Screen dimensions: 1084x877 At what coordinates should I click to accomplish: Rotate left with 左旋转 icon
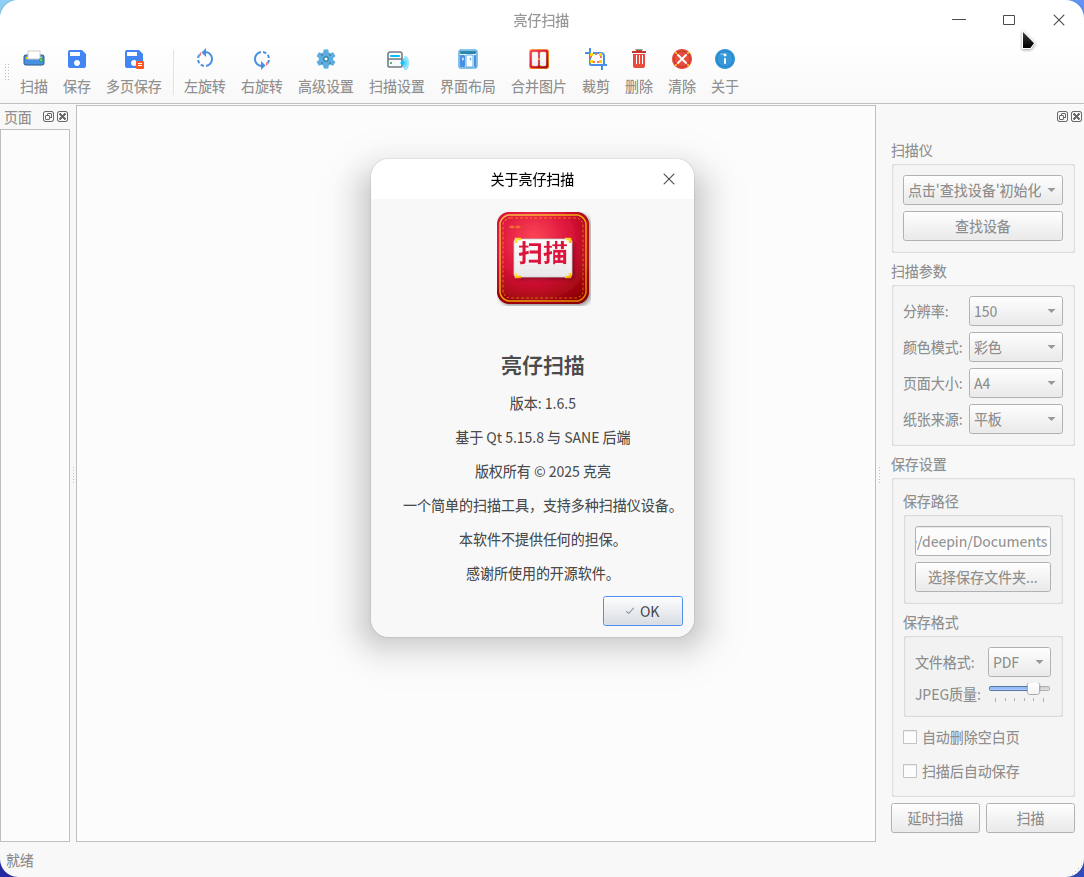point(205,71)
